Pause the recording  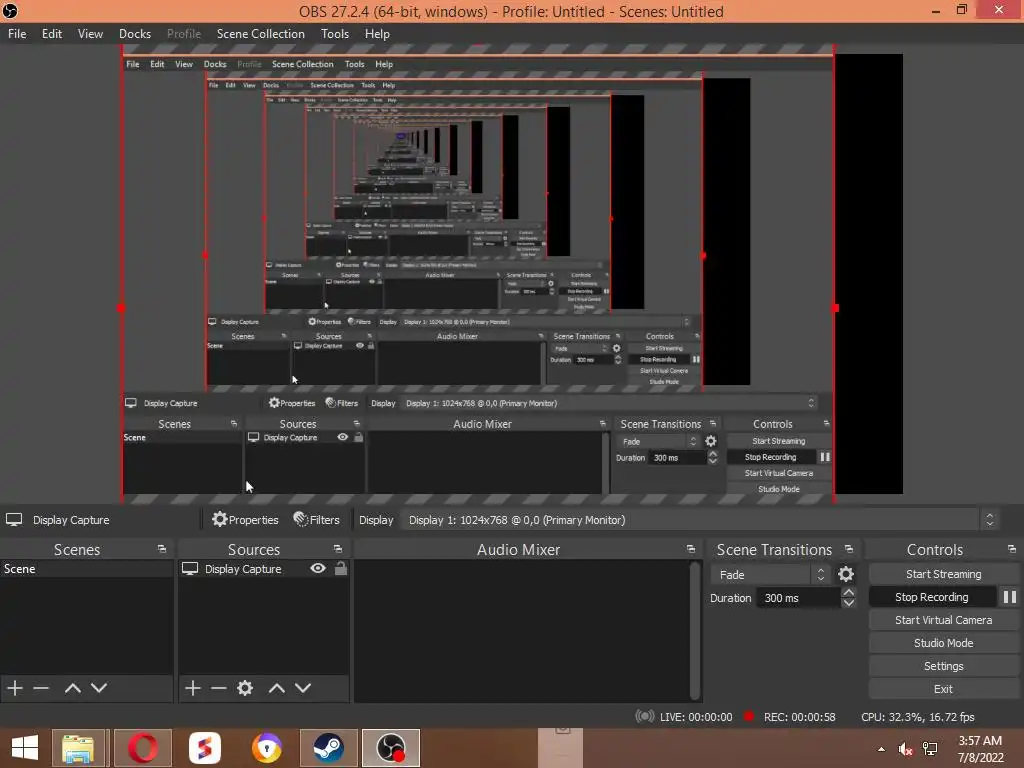[x=1009, y=597]
